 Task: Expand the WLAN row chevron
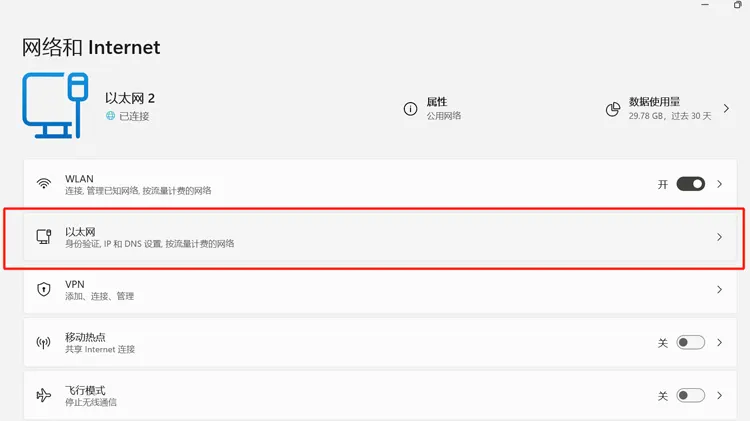(x=719, y=184)
